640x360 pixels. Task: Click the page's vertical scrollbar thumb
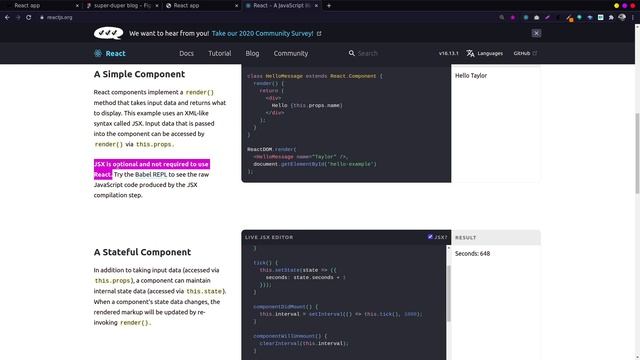pos(637,153)
